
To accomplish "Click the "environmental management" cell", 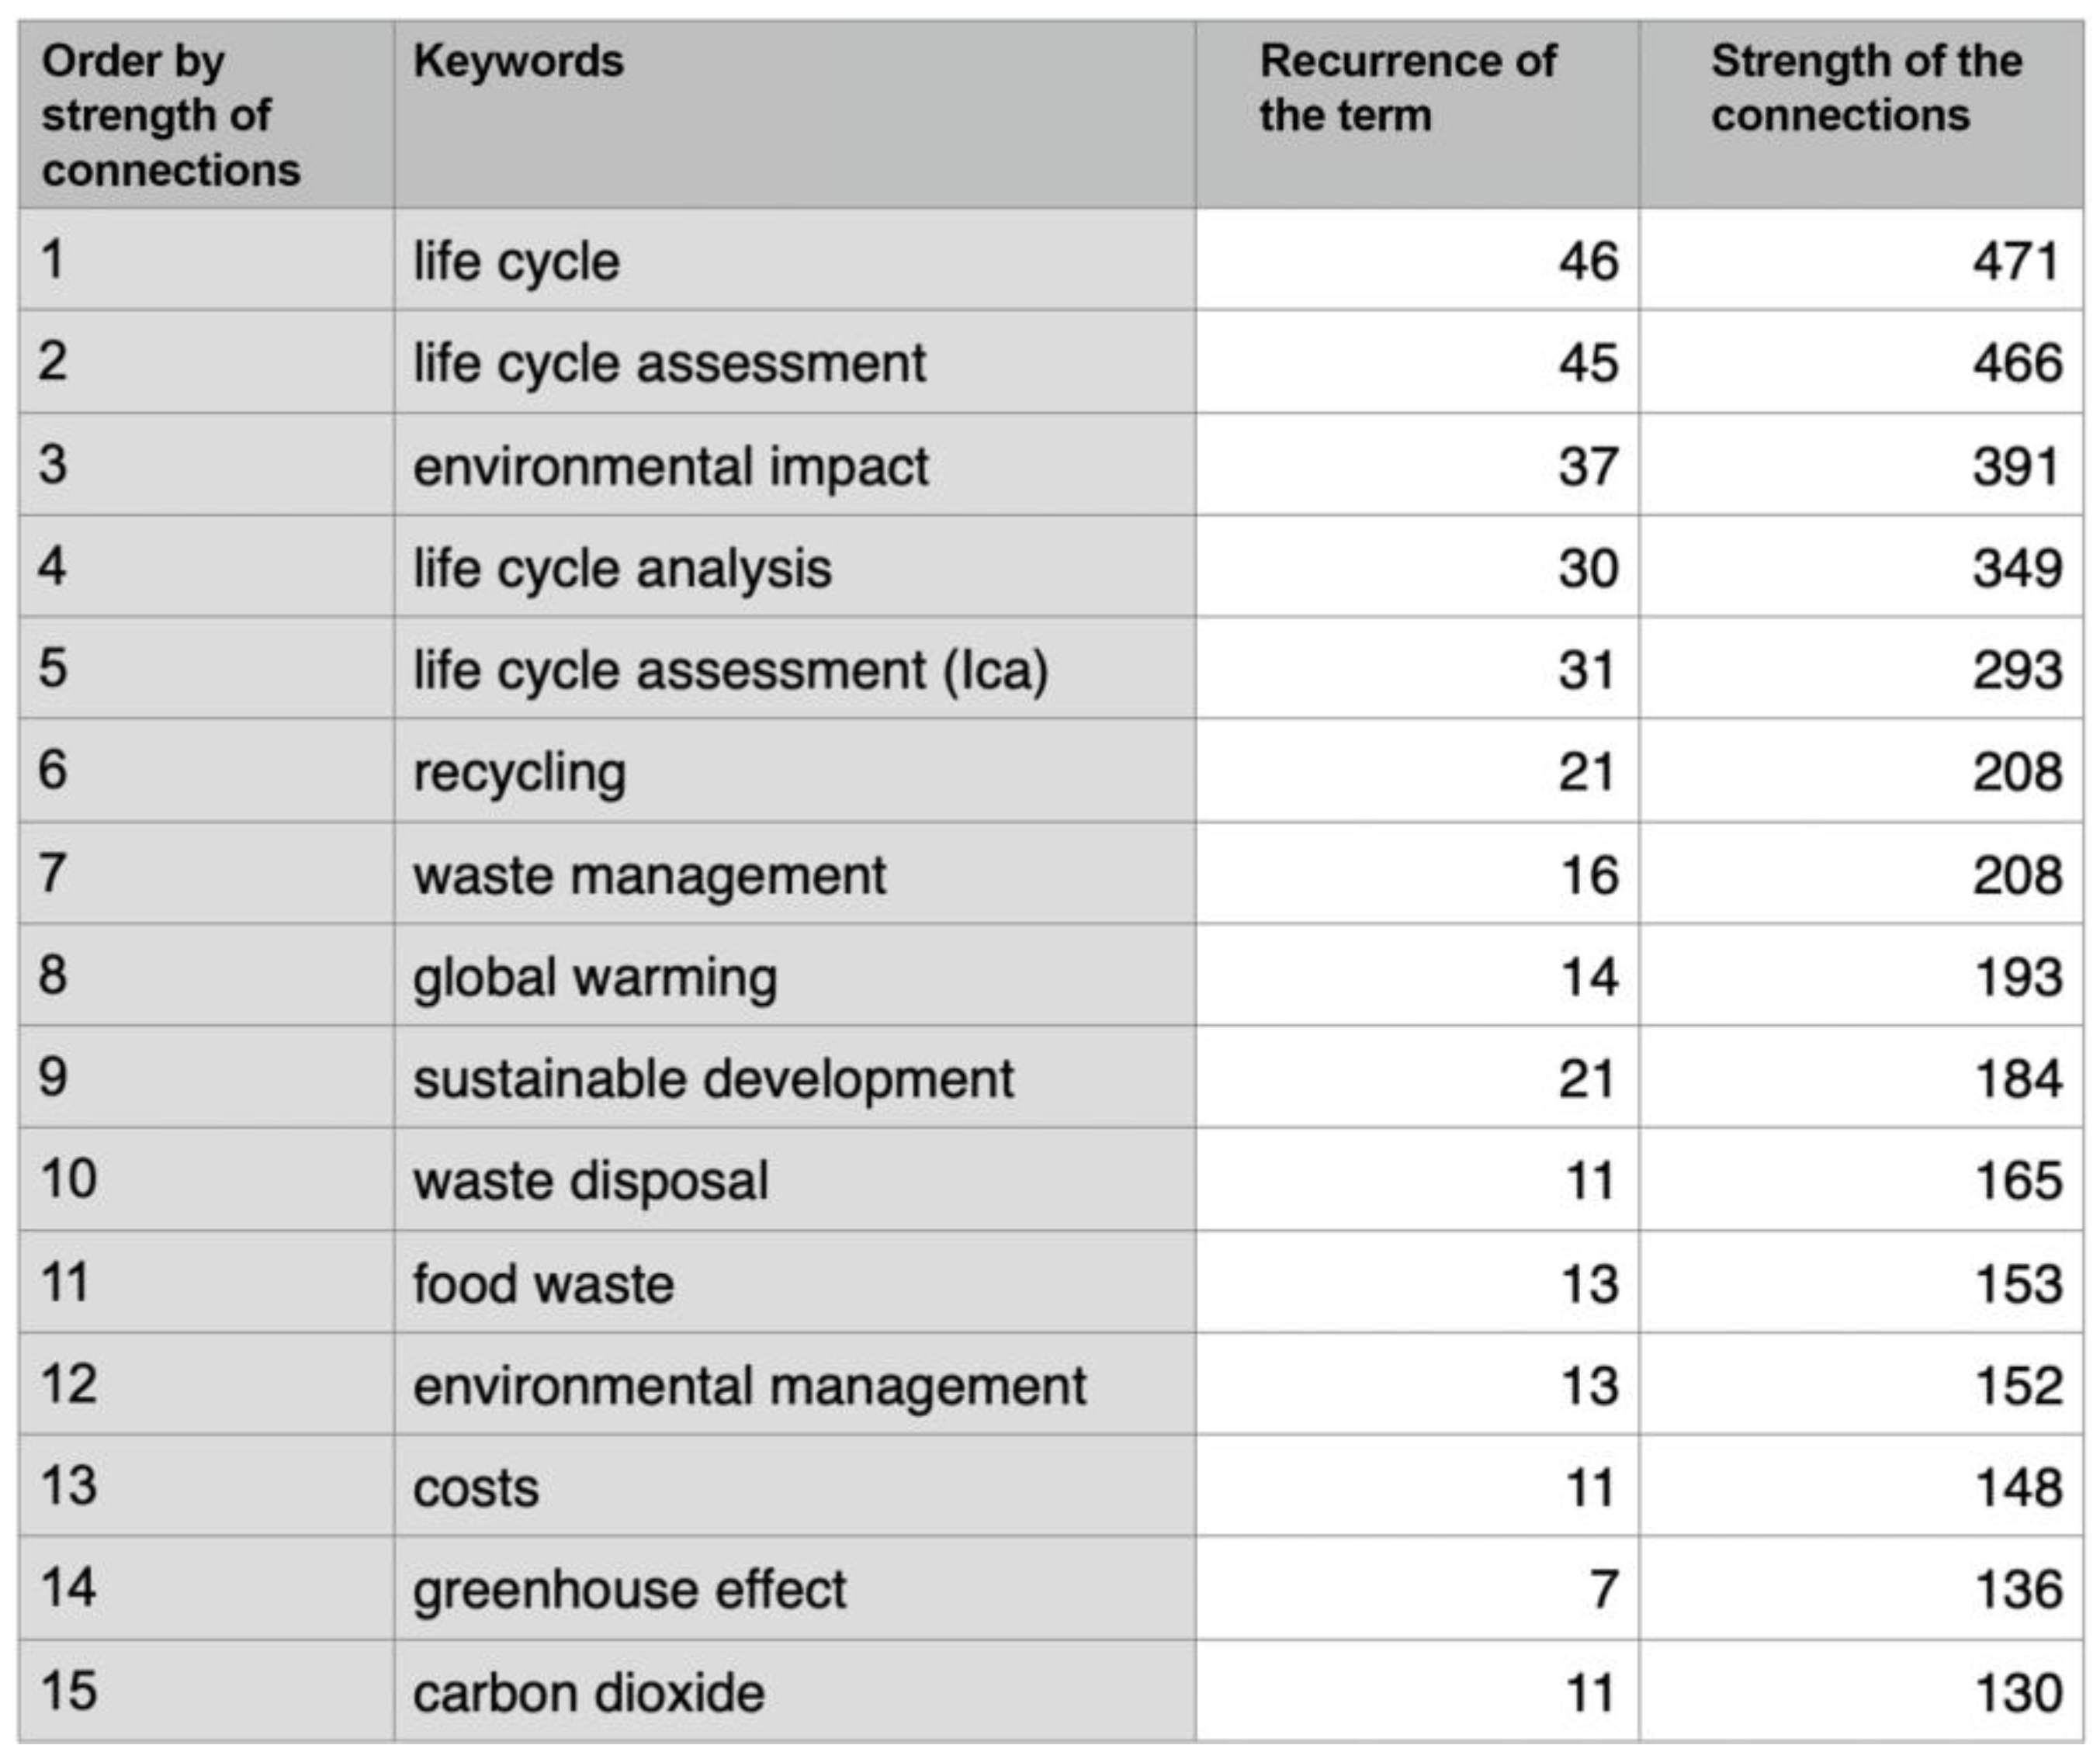I will click(749, 1386).
